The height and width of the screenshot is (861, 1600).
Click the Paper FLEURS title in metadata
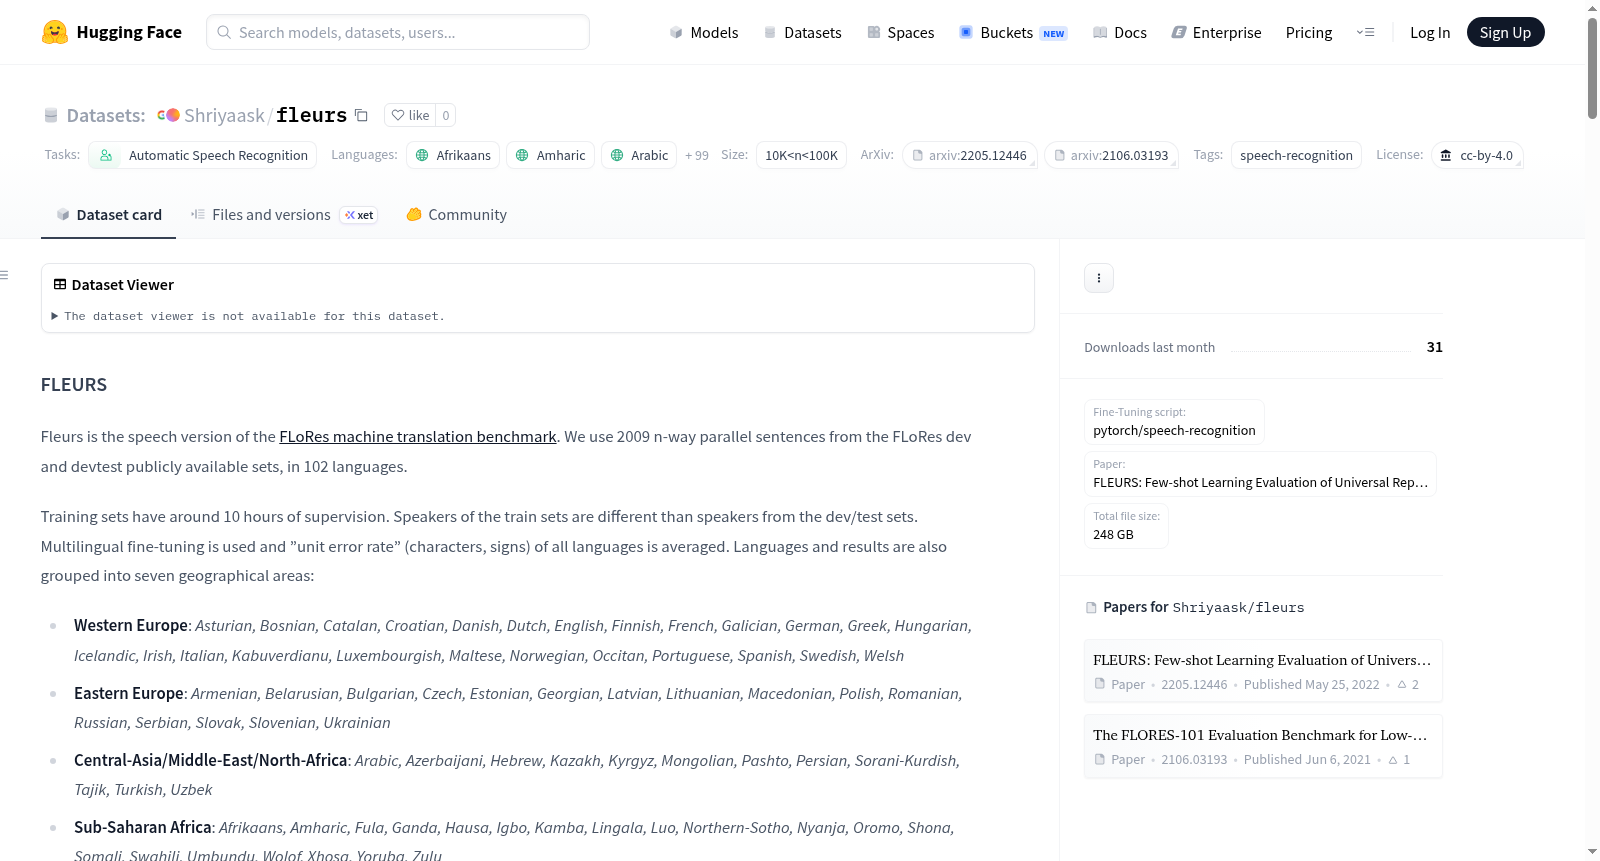point(1260,483)
